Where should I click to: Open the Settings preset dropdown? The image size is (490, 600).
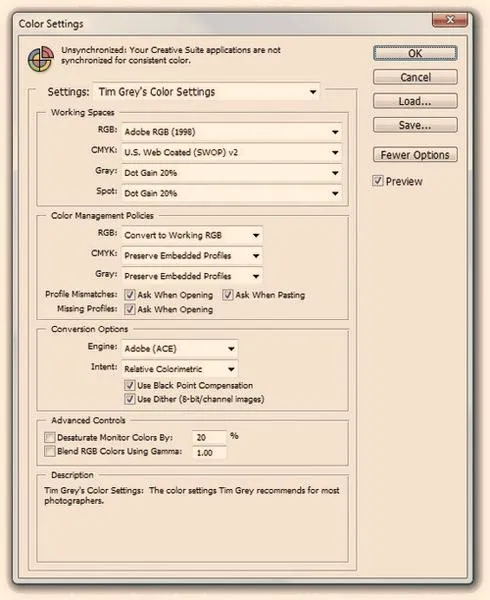click(207, 92)
